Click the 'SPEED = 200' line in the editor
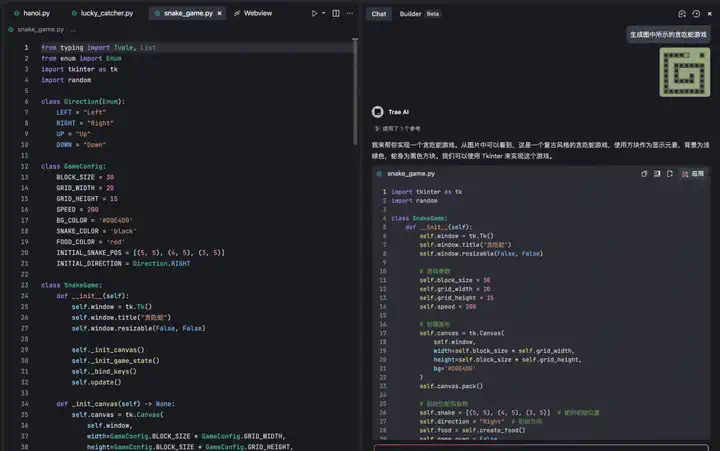Screen dimensions: 720x451 tap(77, 209)
